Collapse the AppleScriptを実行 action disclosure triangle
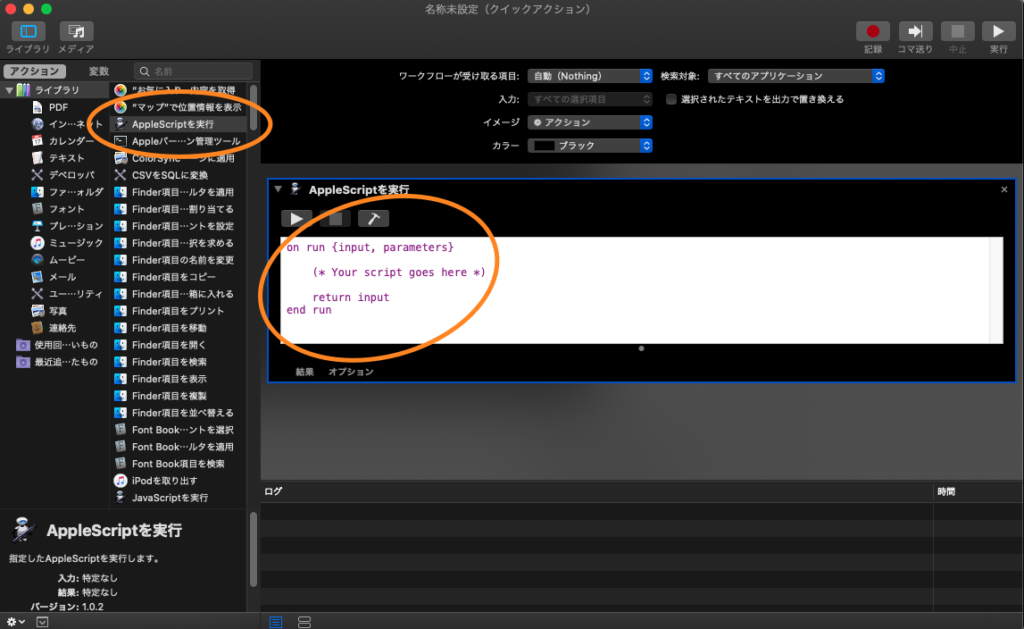 (278, 189)
